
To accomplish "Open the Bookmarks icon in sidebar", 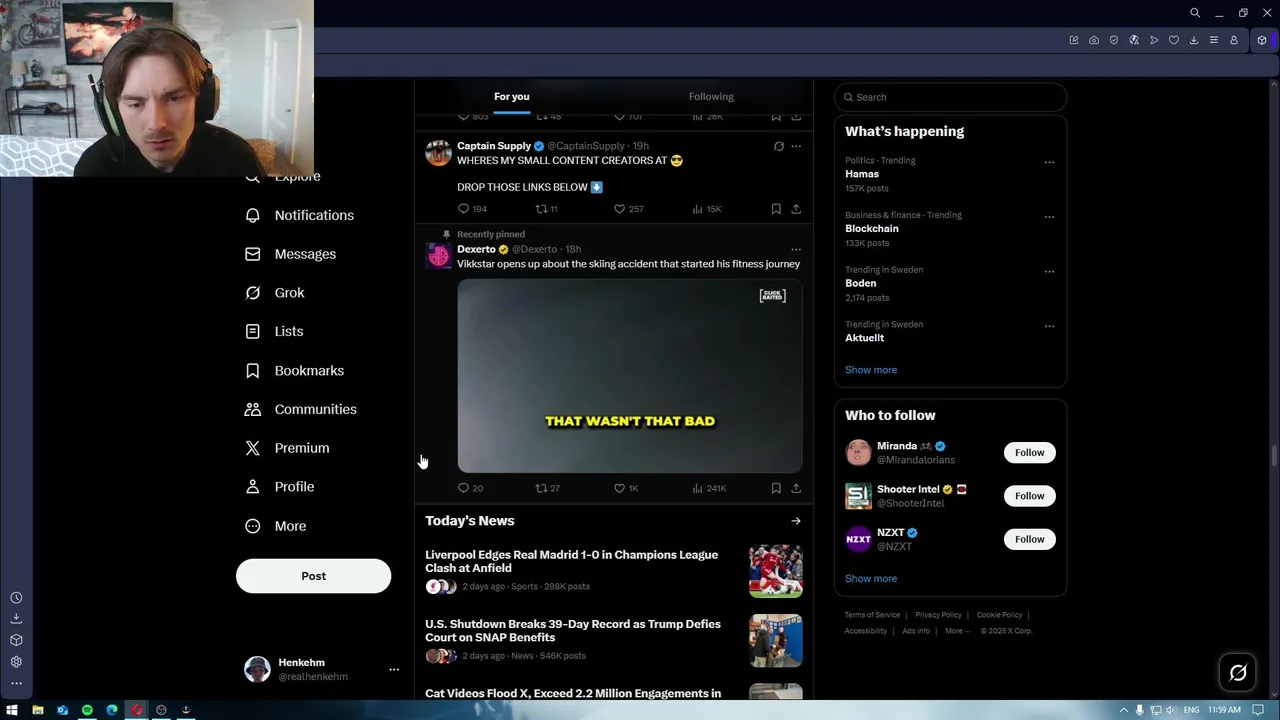I will (x=253, y=370).
